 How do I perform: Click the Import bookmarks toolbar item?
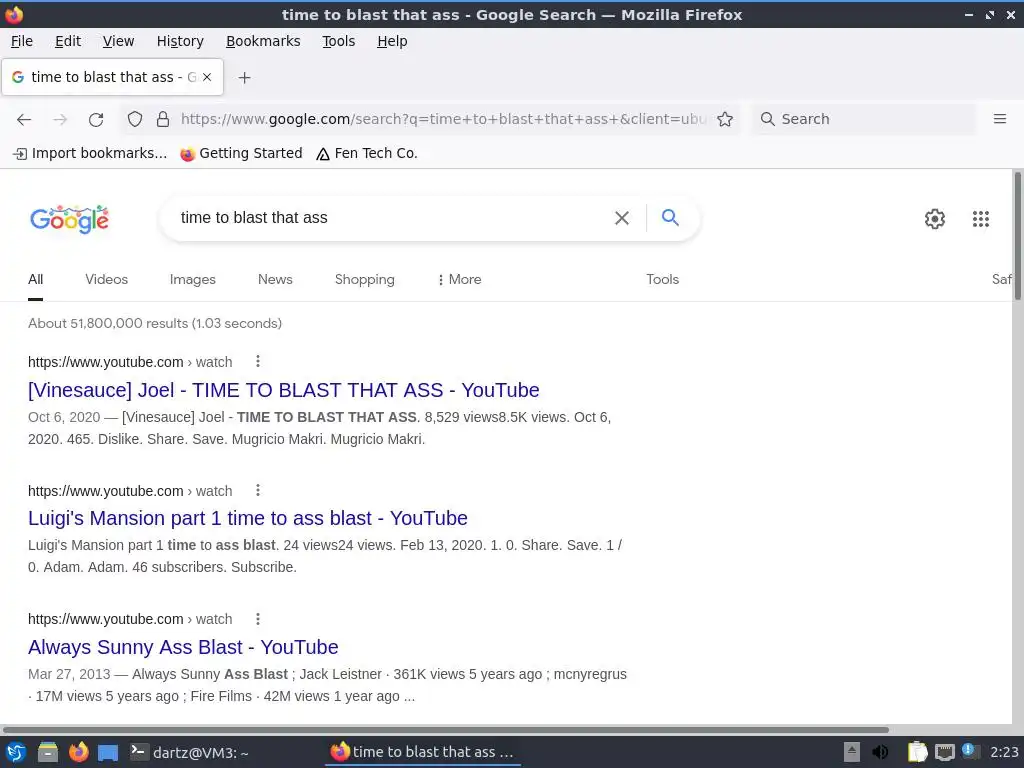coord(90,153)
